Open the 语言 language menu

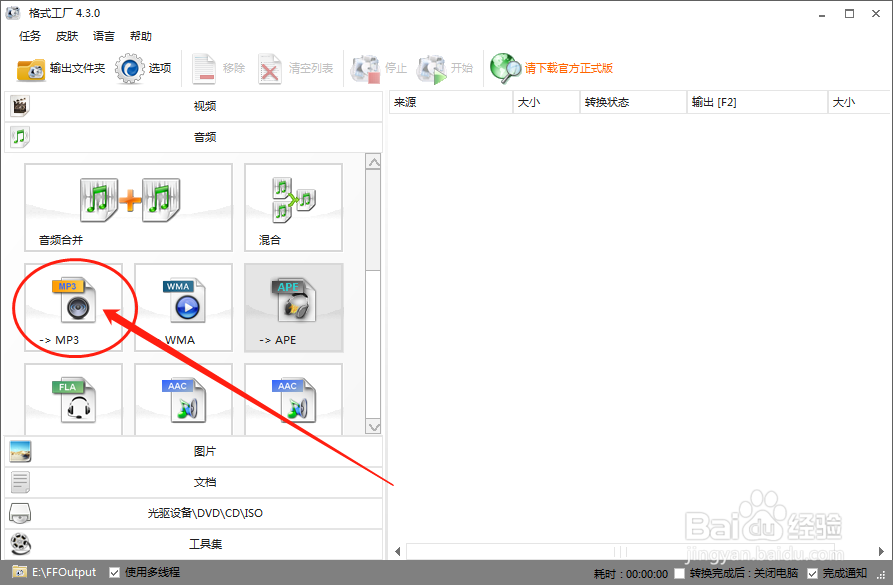[103, 35]
